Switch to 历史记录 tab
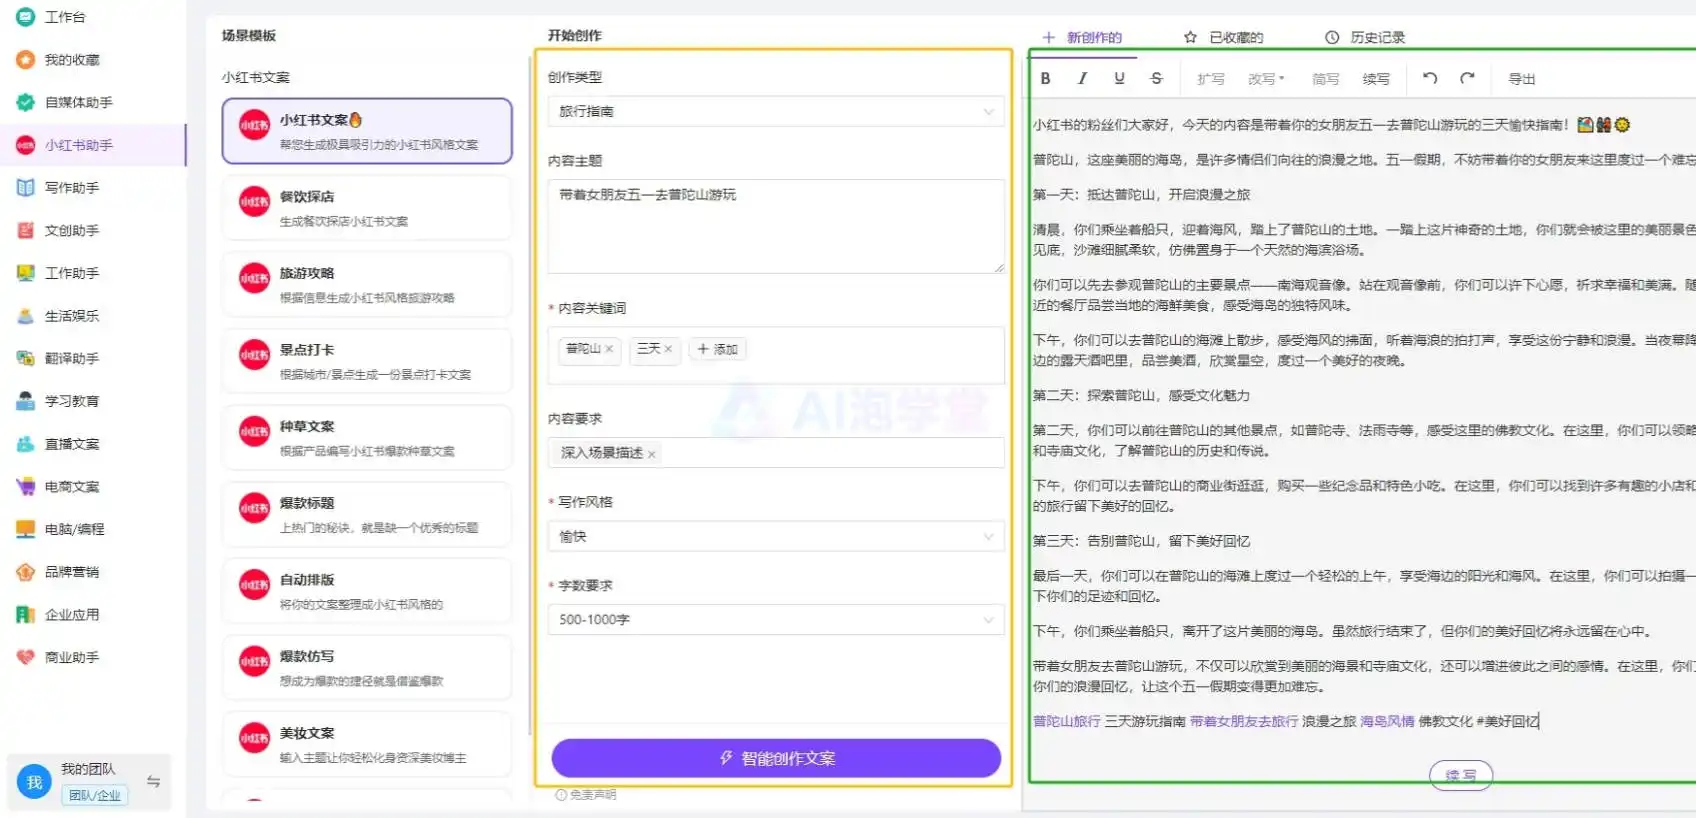 click(1365, 37)
